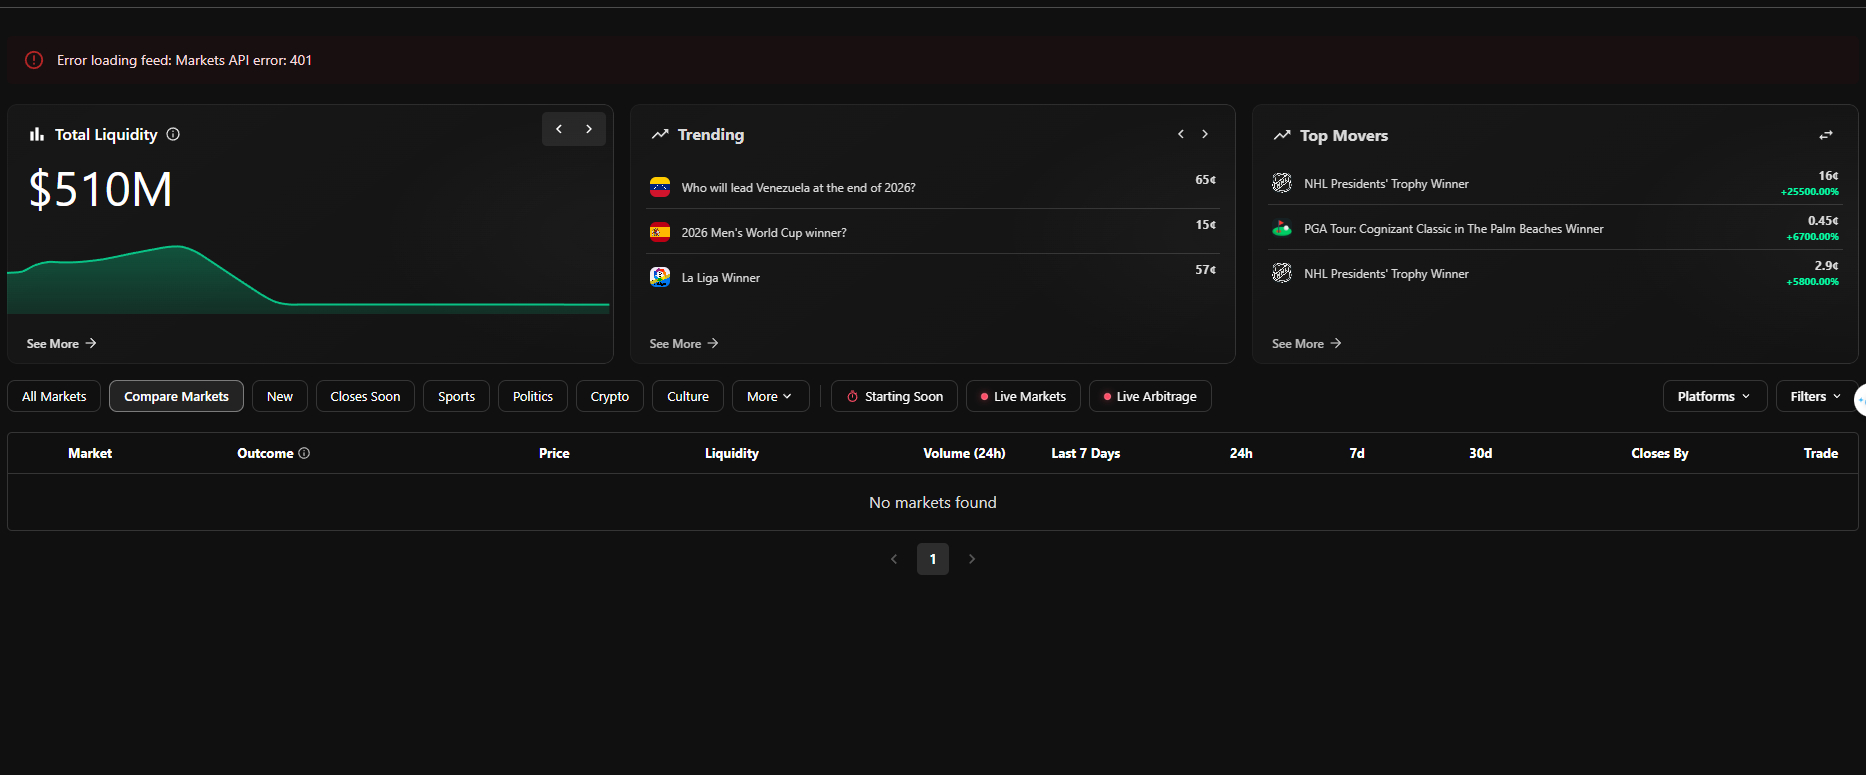
Task: Select the Politics category tab
Action: (x=532, y=397)
